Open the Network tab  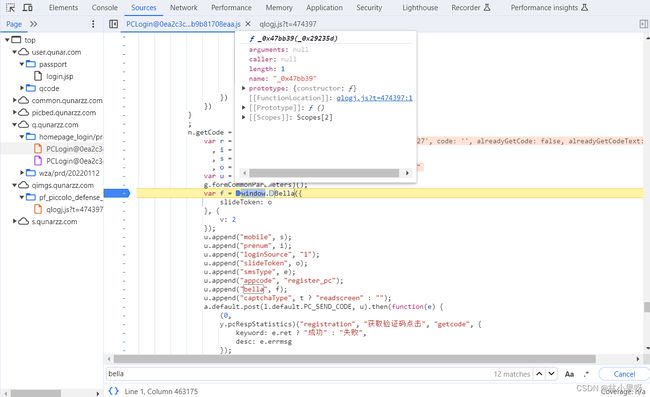tap(184, 7)
